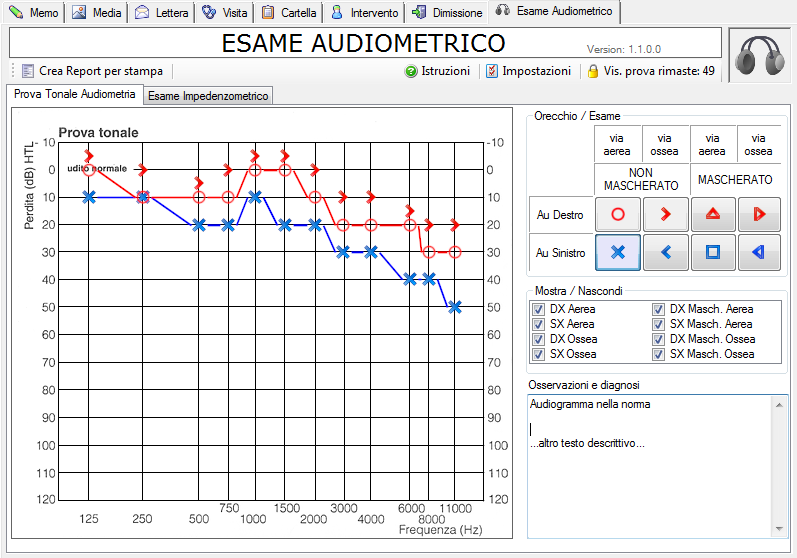Screen dimensions: 797x558
Task: Select left ear unmasked bone conduction arrow
Action: point(666,253)
